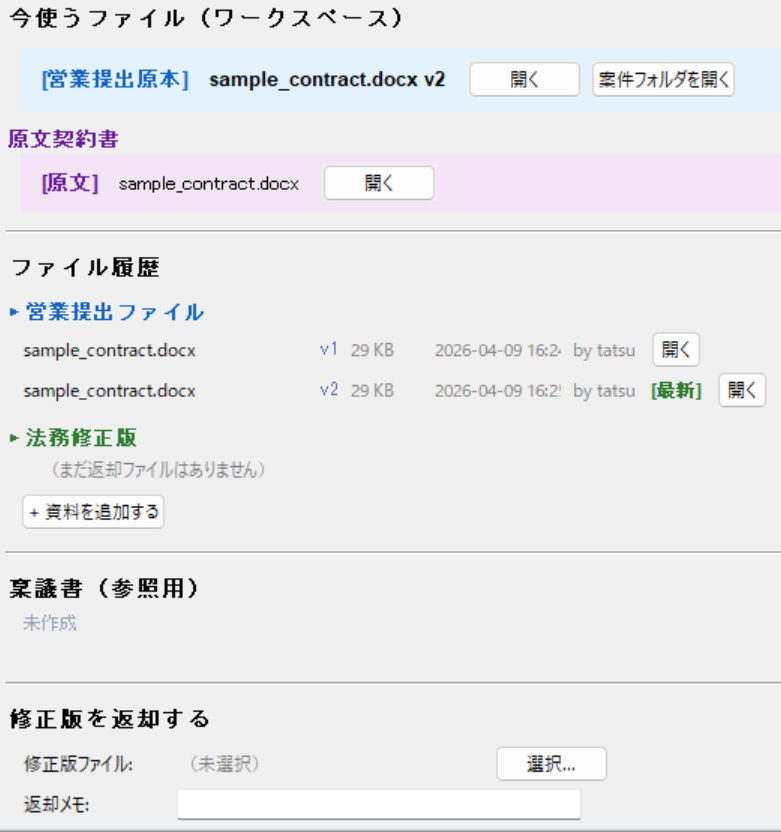This screenshot has height=832, width=781.
Task: Select the v1 row filename sample_contract.docx
Action: click(x=109, y=350)
